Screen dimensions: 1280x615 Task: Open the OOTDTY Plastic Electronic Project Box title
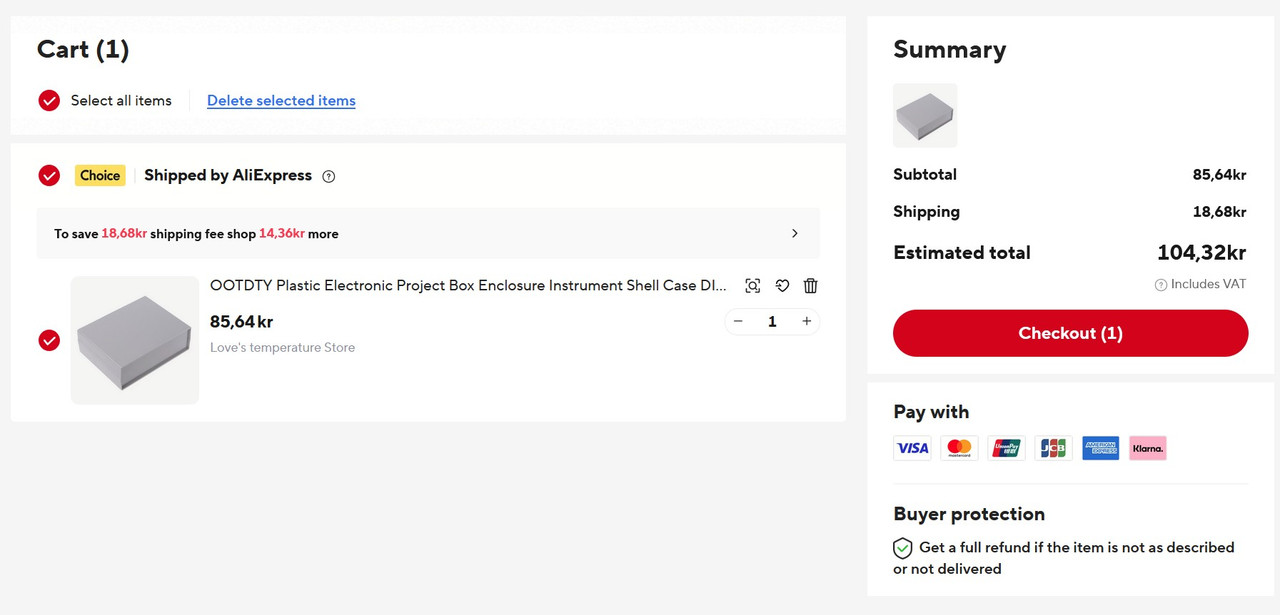(468, 286)
